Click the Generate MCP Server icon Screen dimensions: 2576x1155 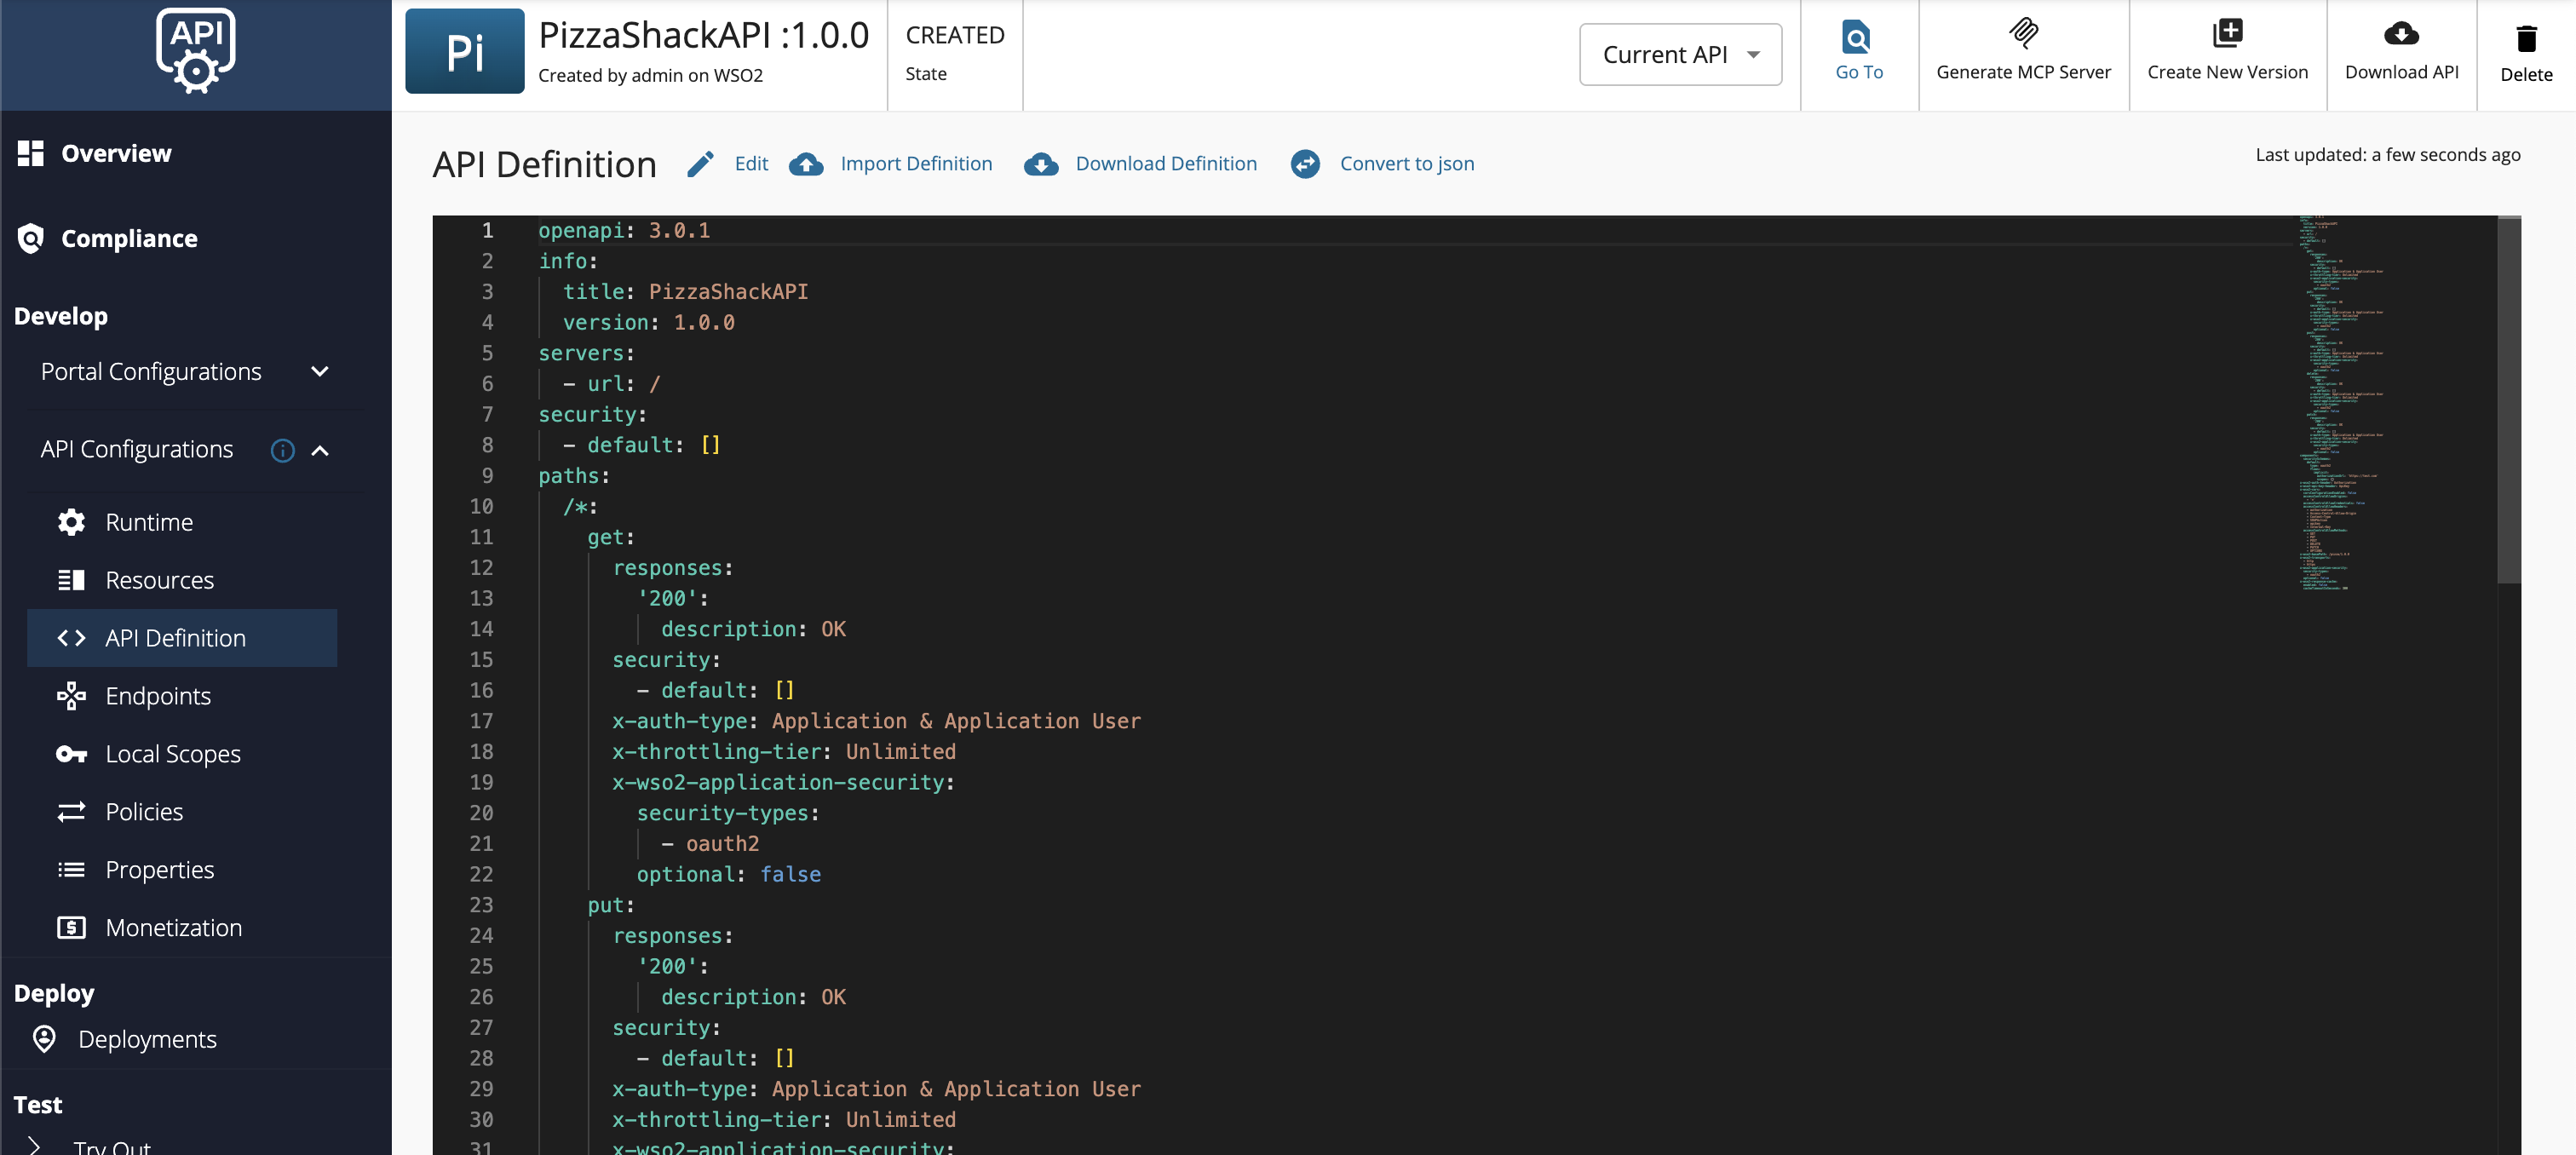click(2023, 34)
